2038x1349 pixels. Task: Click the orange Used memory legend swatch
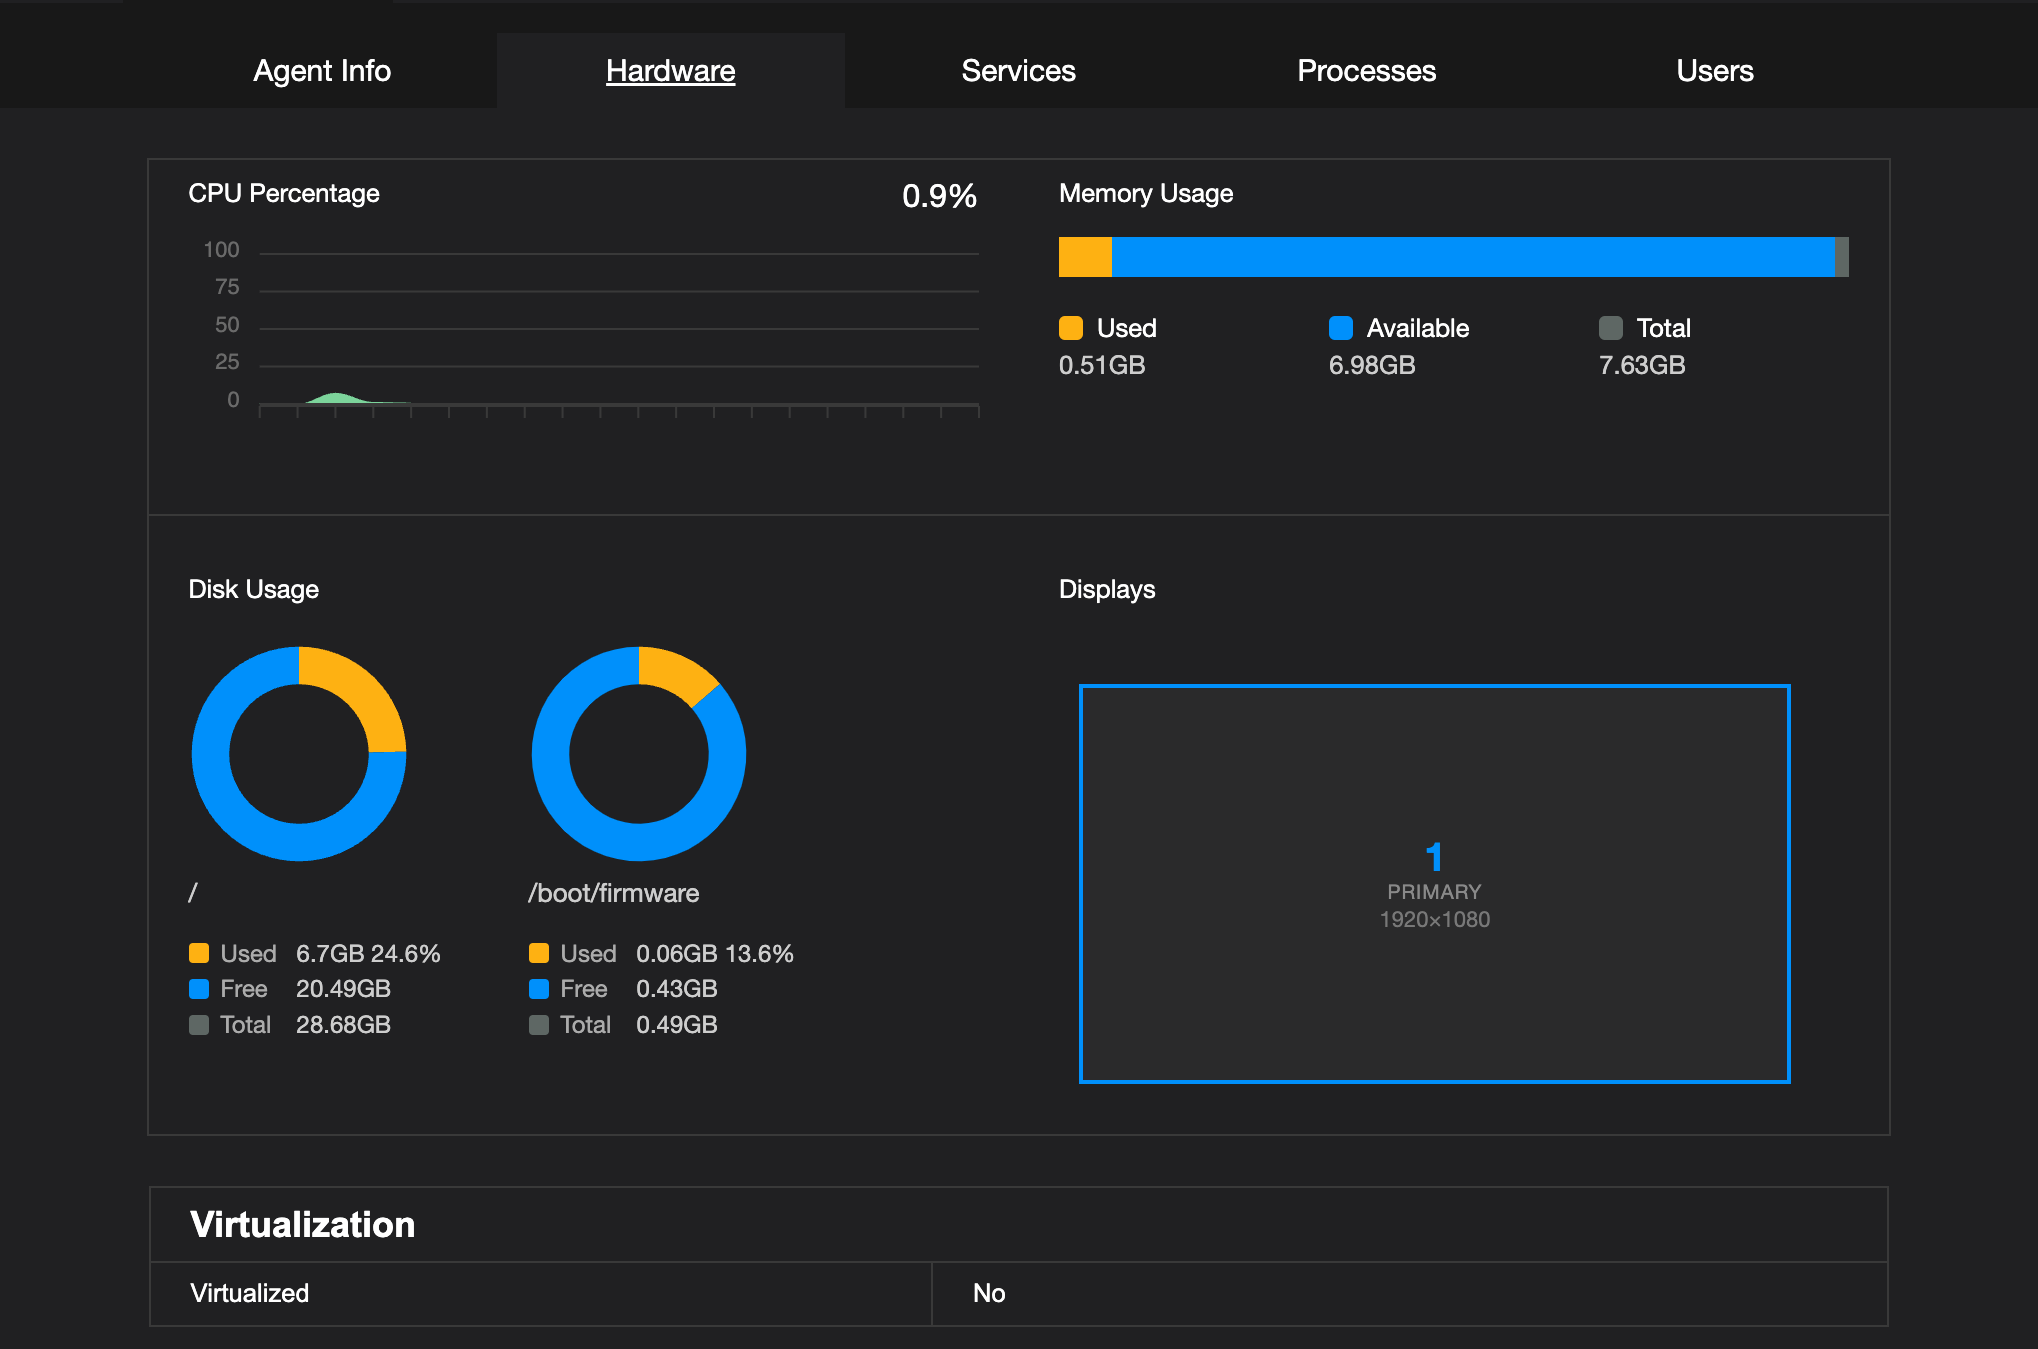[1071, 328]
